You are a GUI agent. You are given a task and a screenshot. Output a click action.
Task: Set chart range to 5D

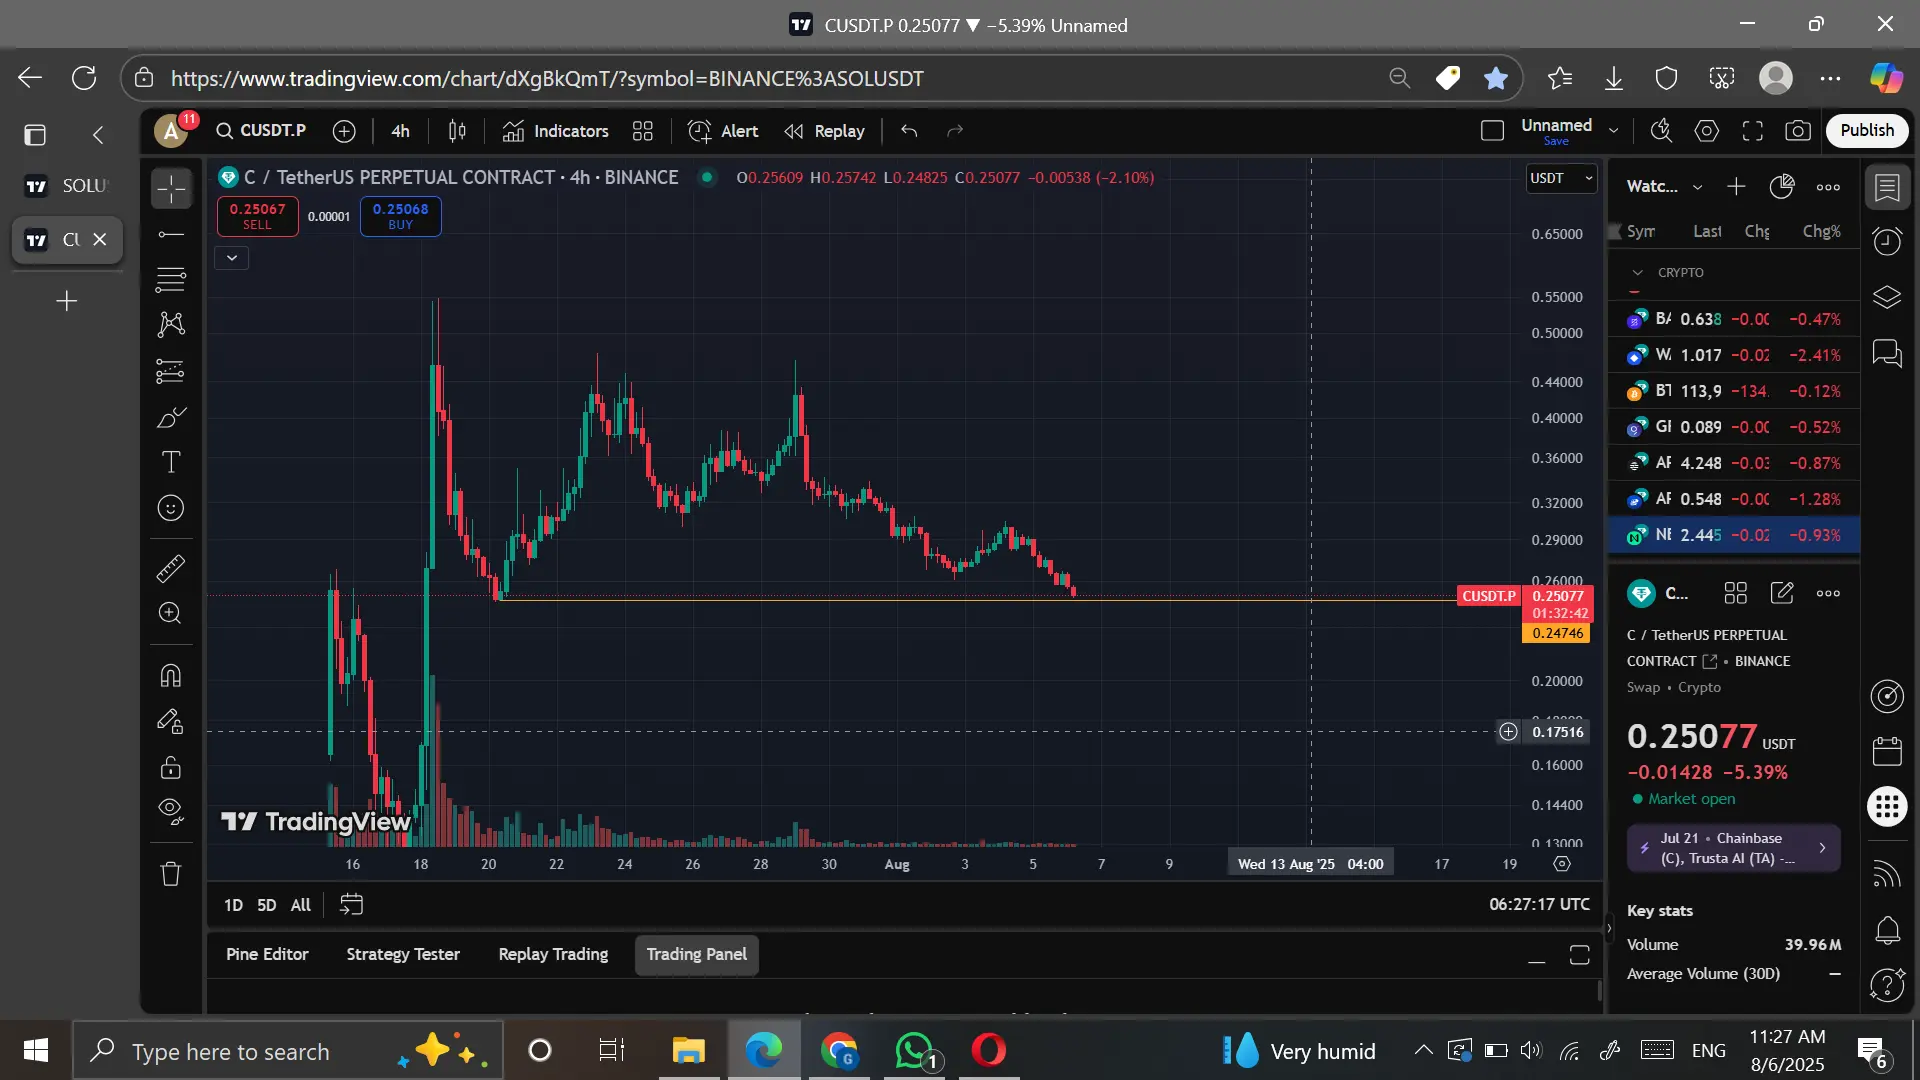click(x=266, y=905)
